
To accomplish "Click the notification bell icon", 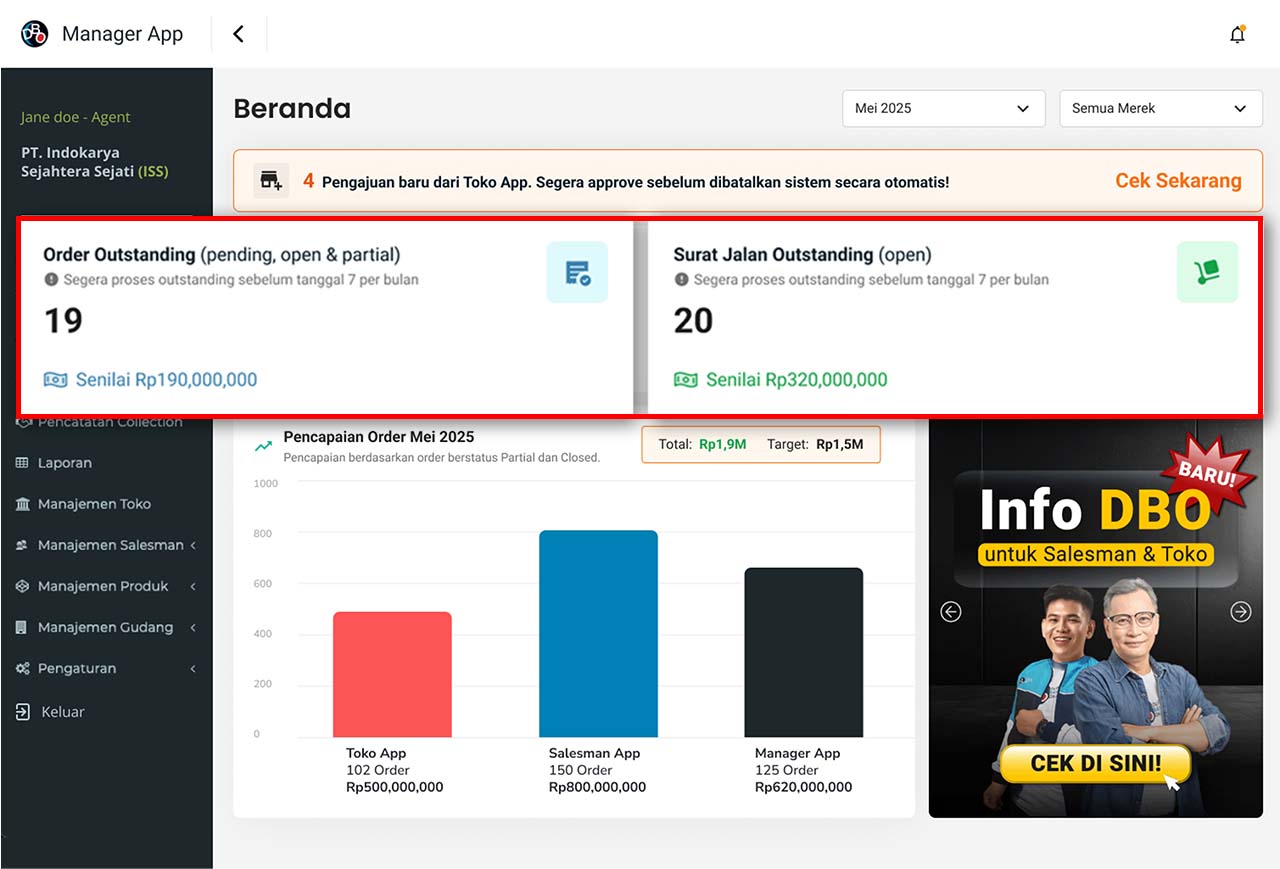I will [1237, 35].
